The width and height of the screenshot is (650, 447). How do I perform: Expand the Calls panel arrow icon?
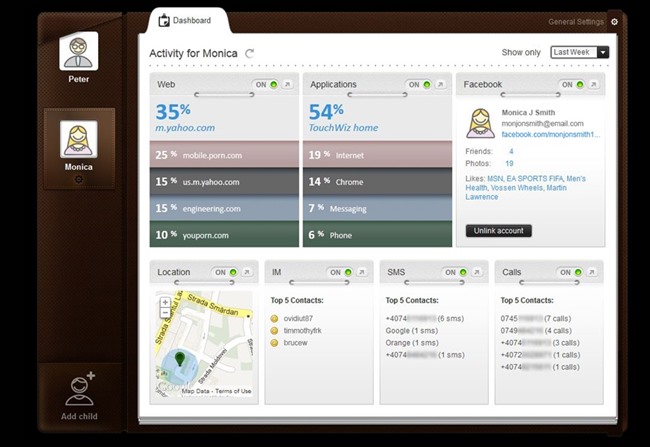pyautogui.click(x=592, y=272)
